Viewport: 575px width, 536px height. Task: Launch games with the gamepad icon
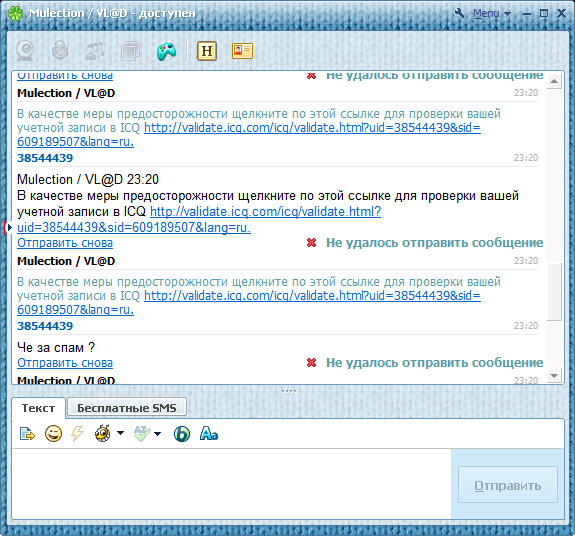point(166,51)
